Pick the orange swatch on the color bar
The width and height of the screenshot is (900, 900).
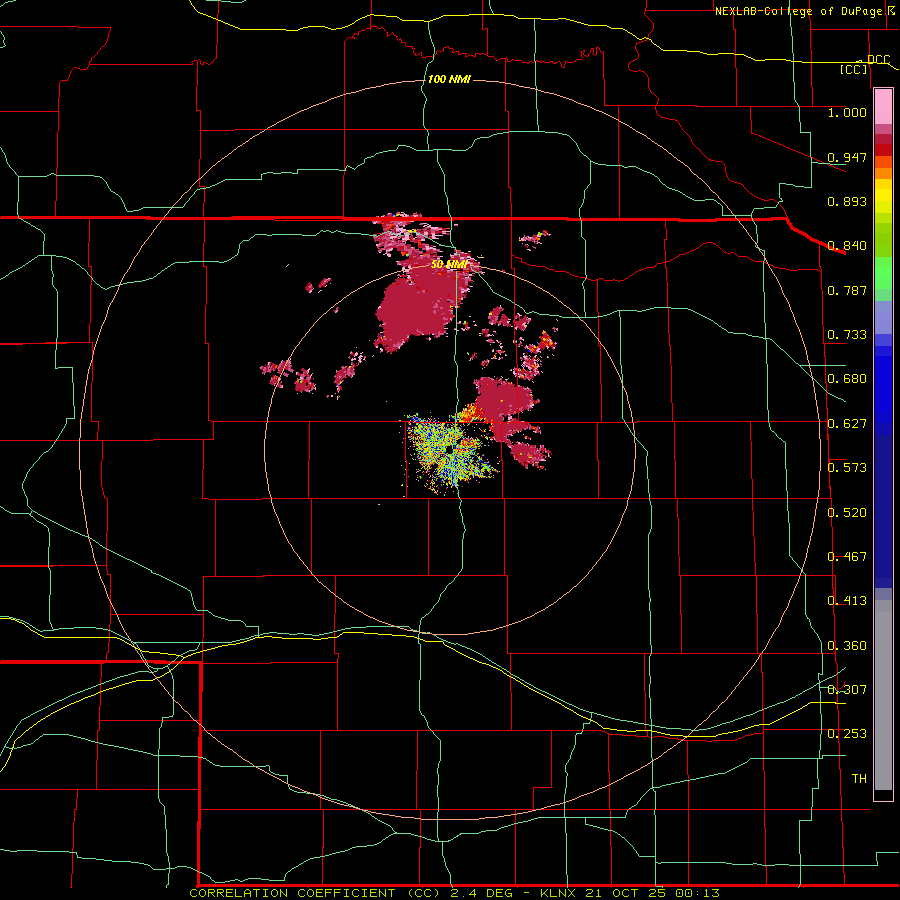click(x=883, y=173)
